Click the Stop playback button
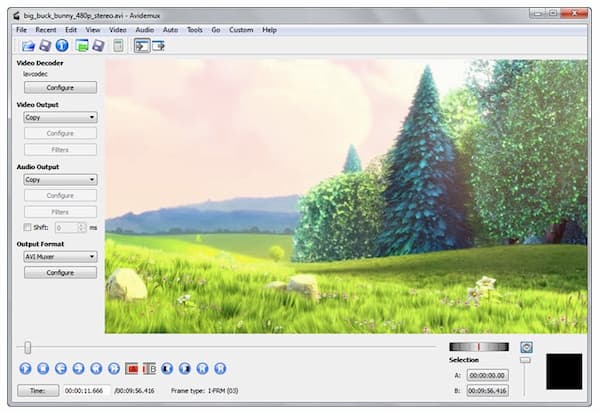This screenshot has height=413, width=600. pos(43,368)
